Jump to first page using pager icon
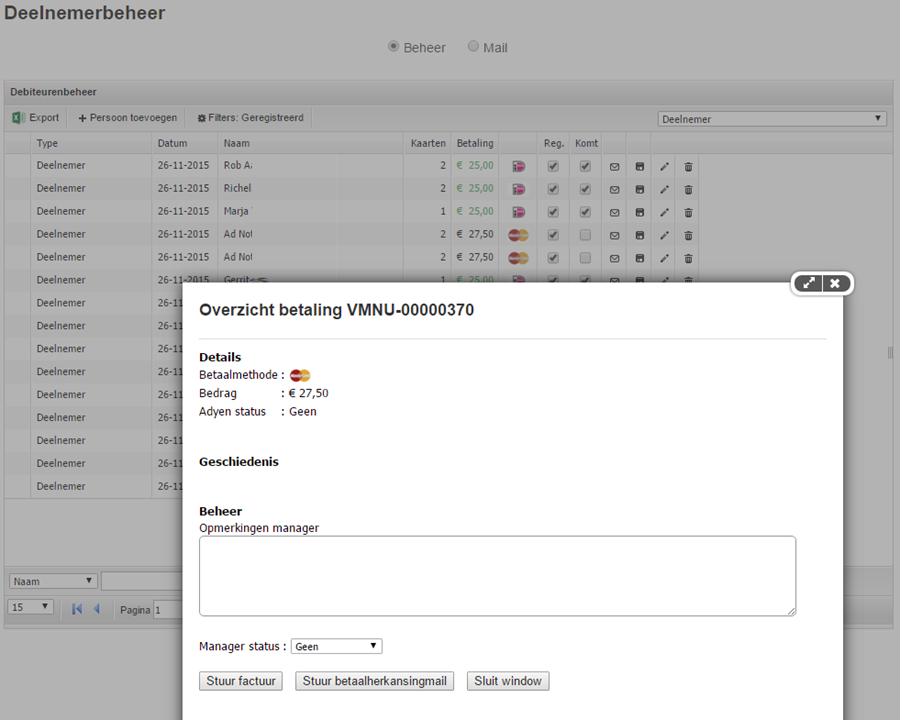Image resolution: width=900 pixels, height=720 pixels. (77, 609)
